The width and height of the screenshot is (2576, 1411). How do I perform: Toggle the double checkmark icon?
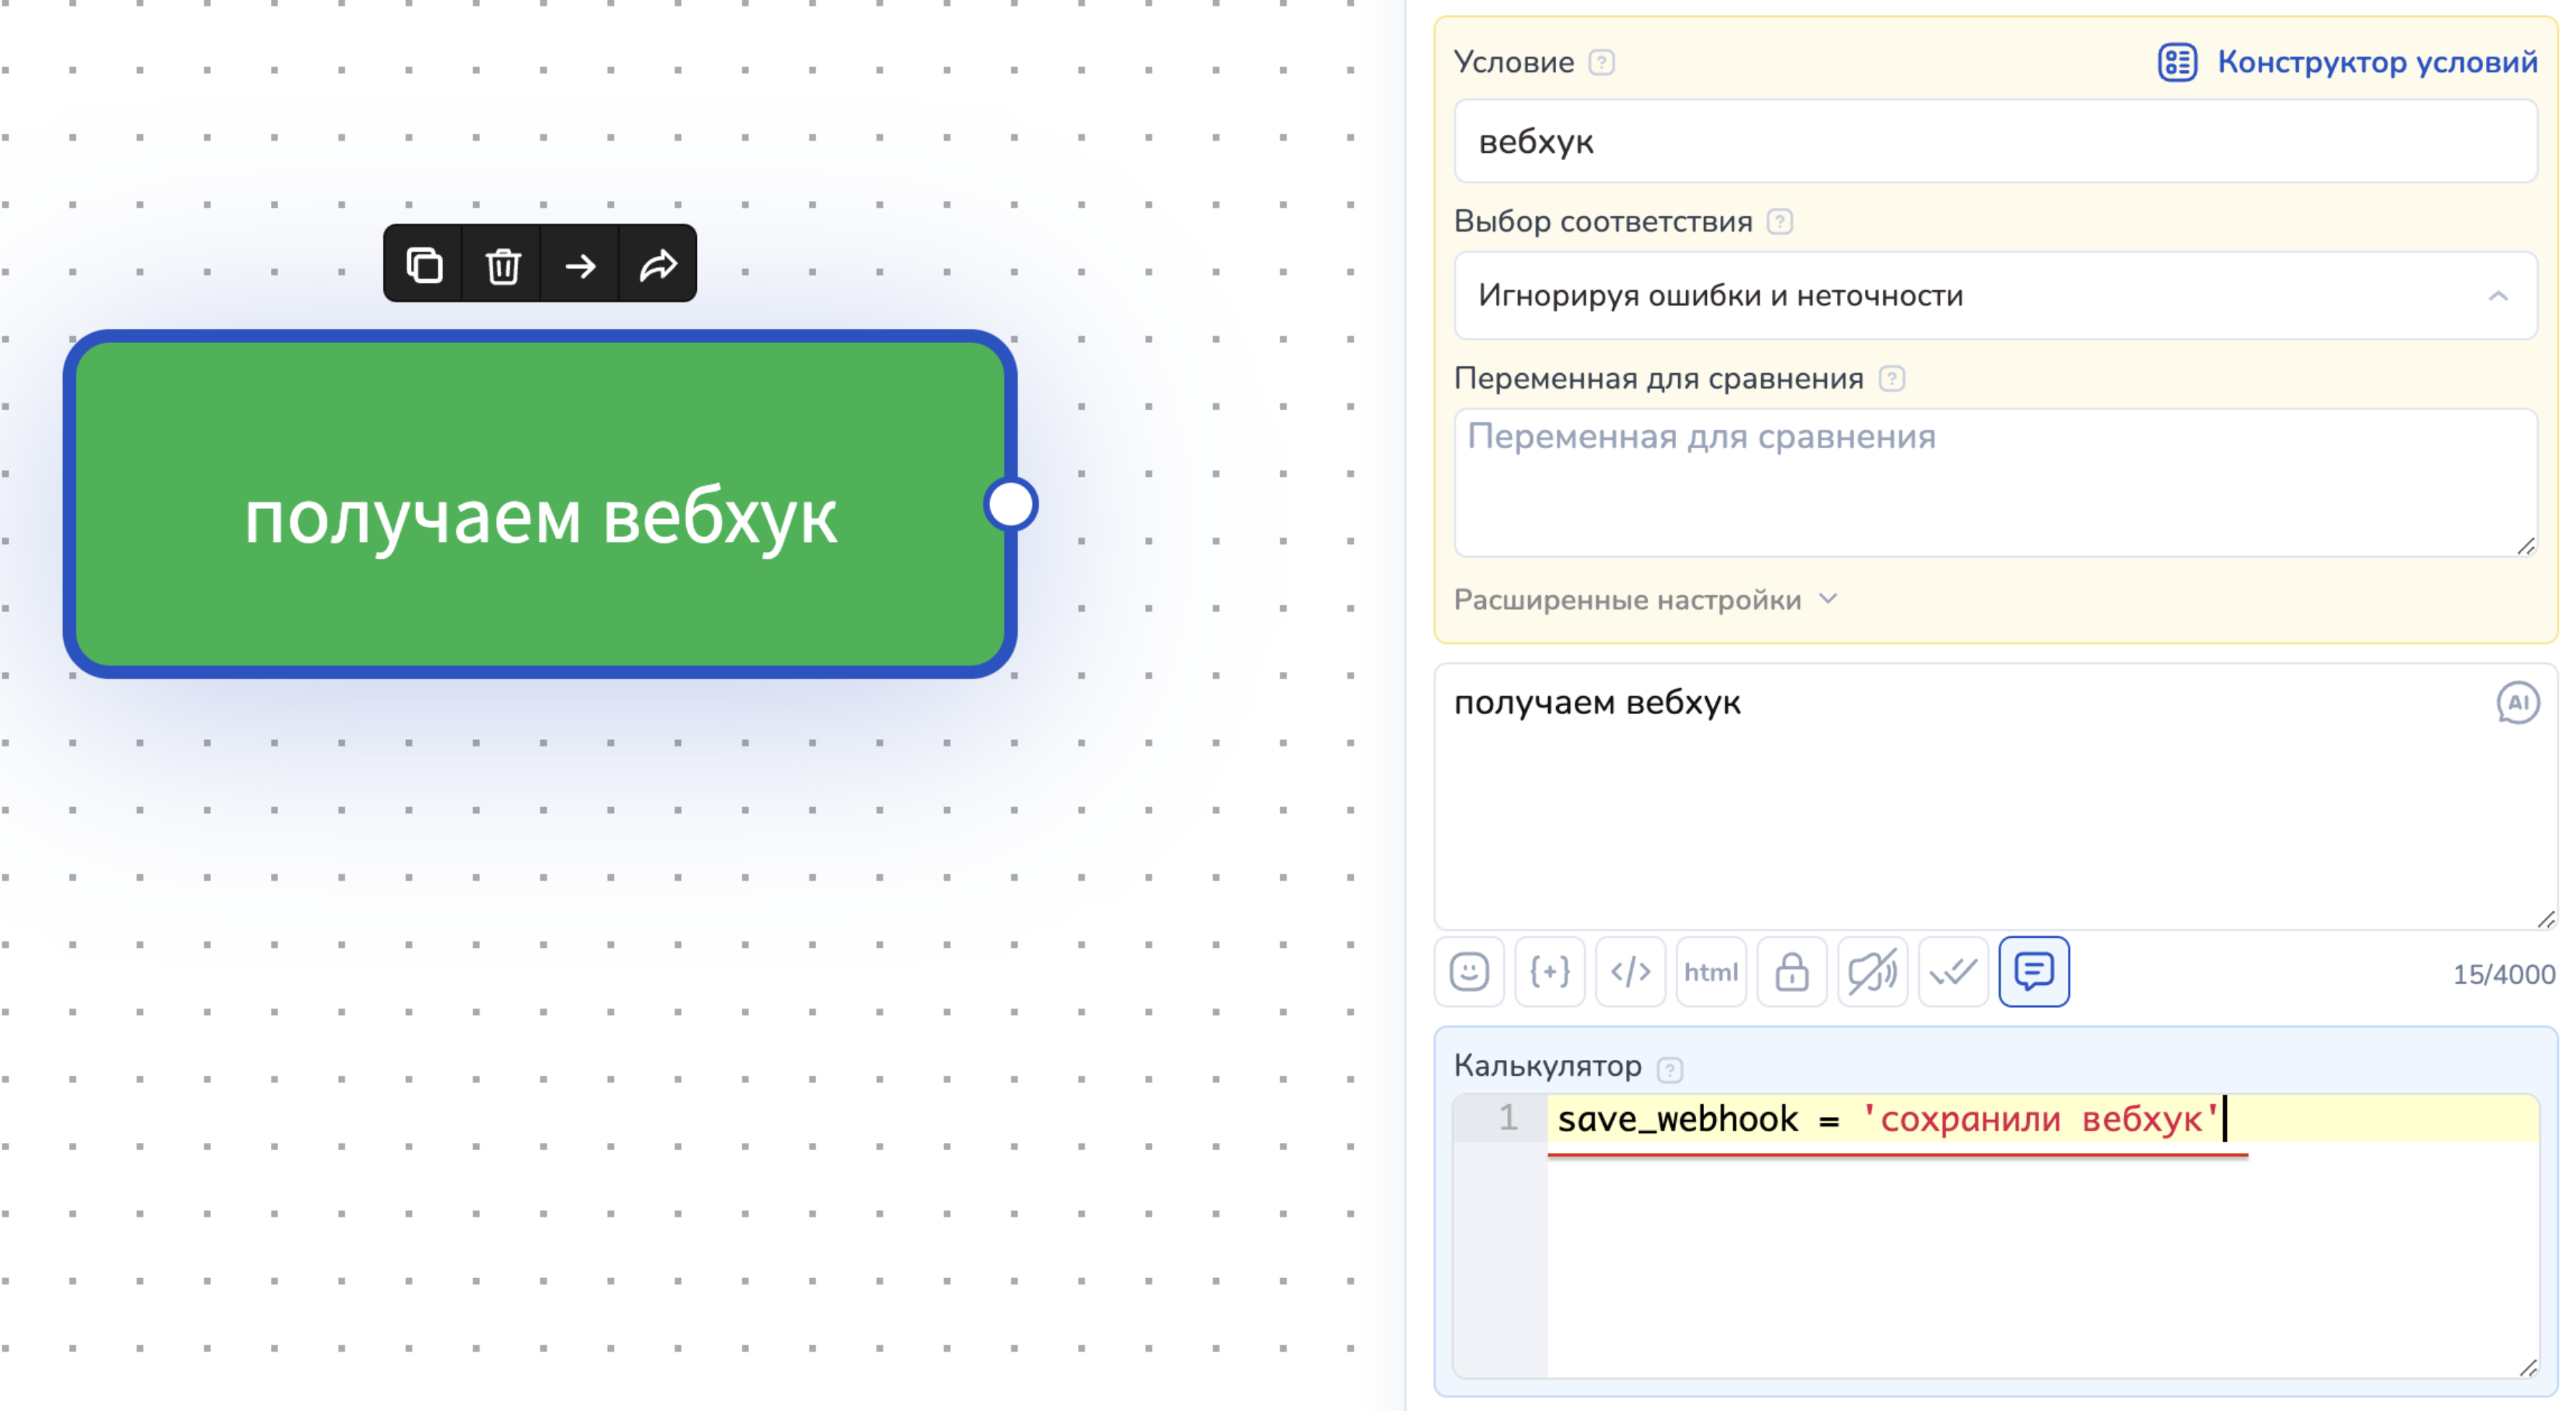coord(1952,971)
